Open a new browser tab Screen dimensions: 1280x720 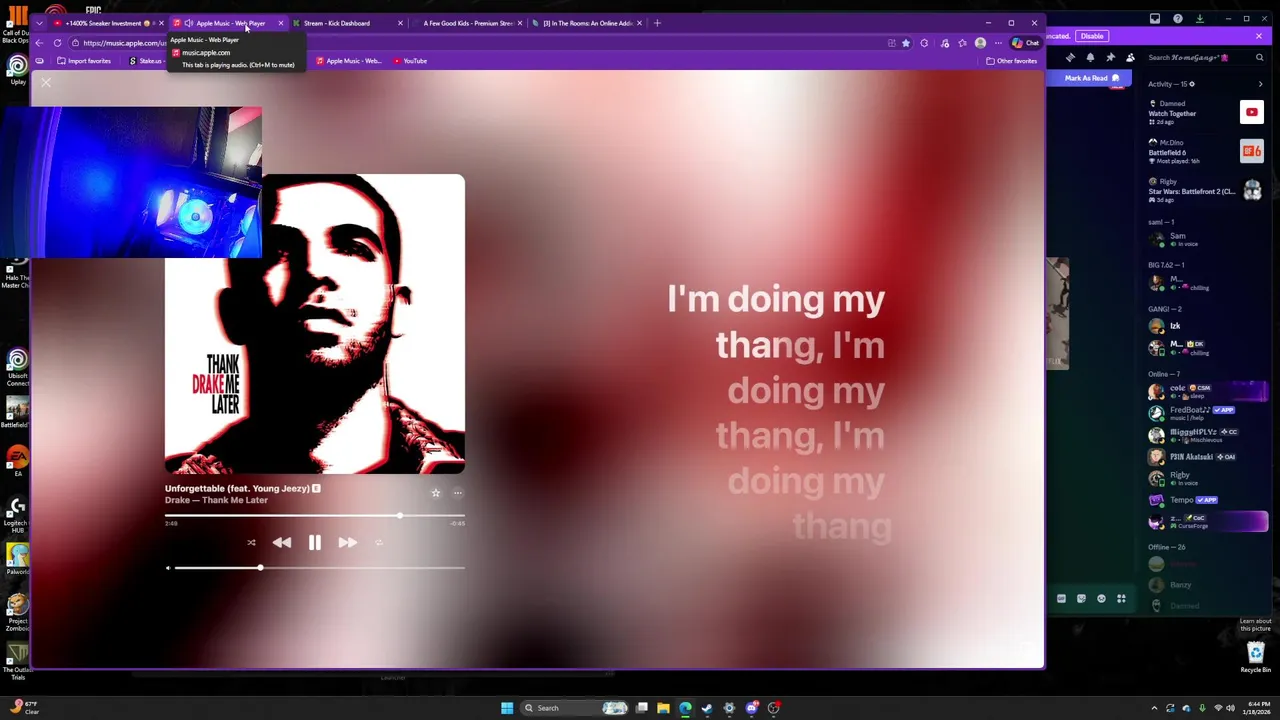657,23
